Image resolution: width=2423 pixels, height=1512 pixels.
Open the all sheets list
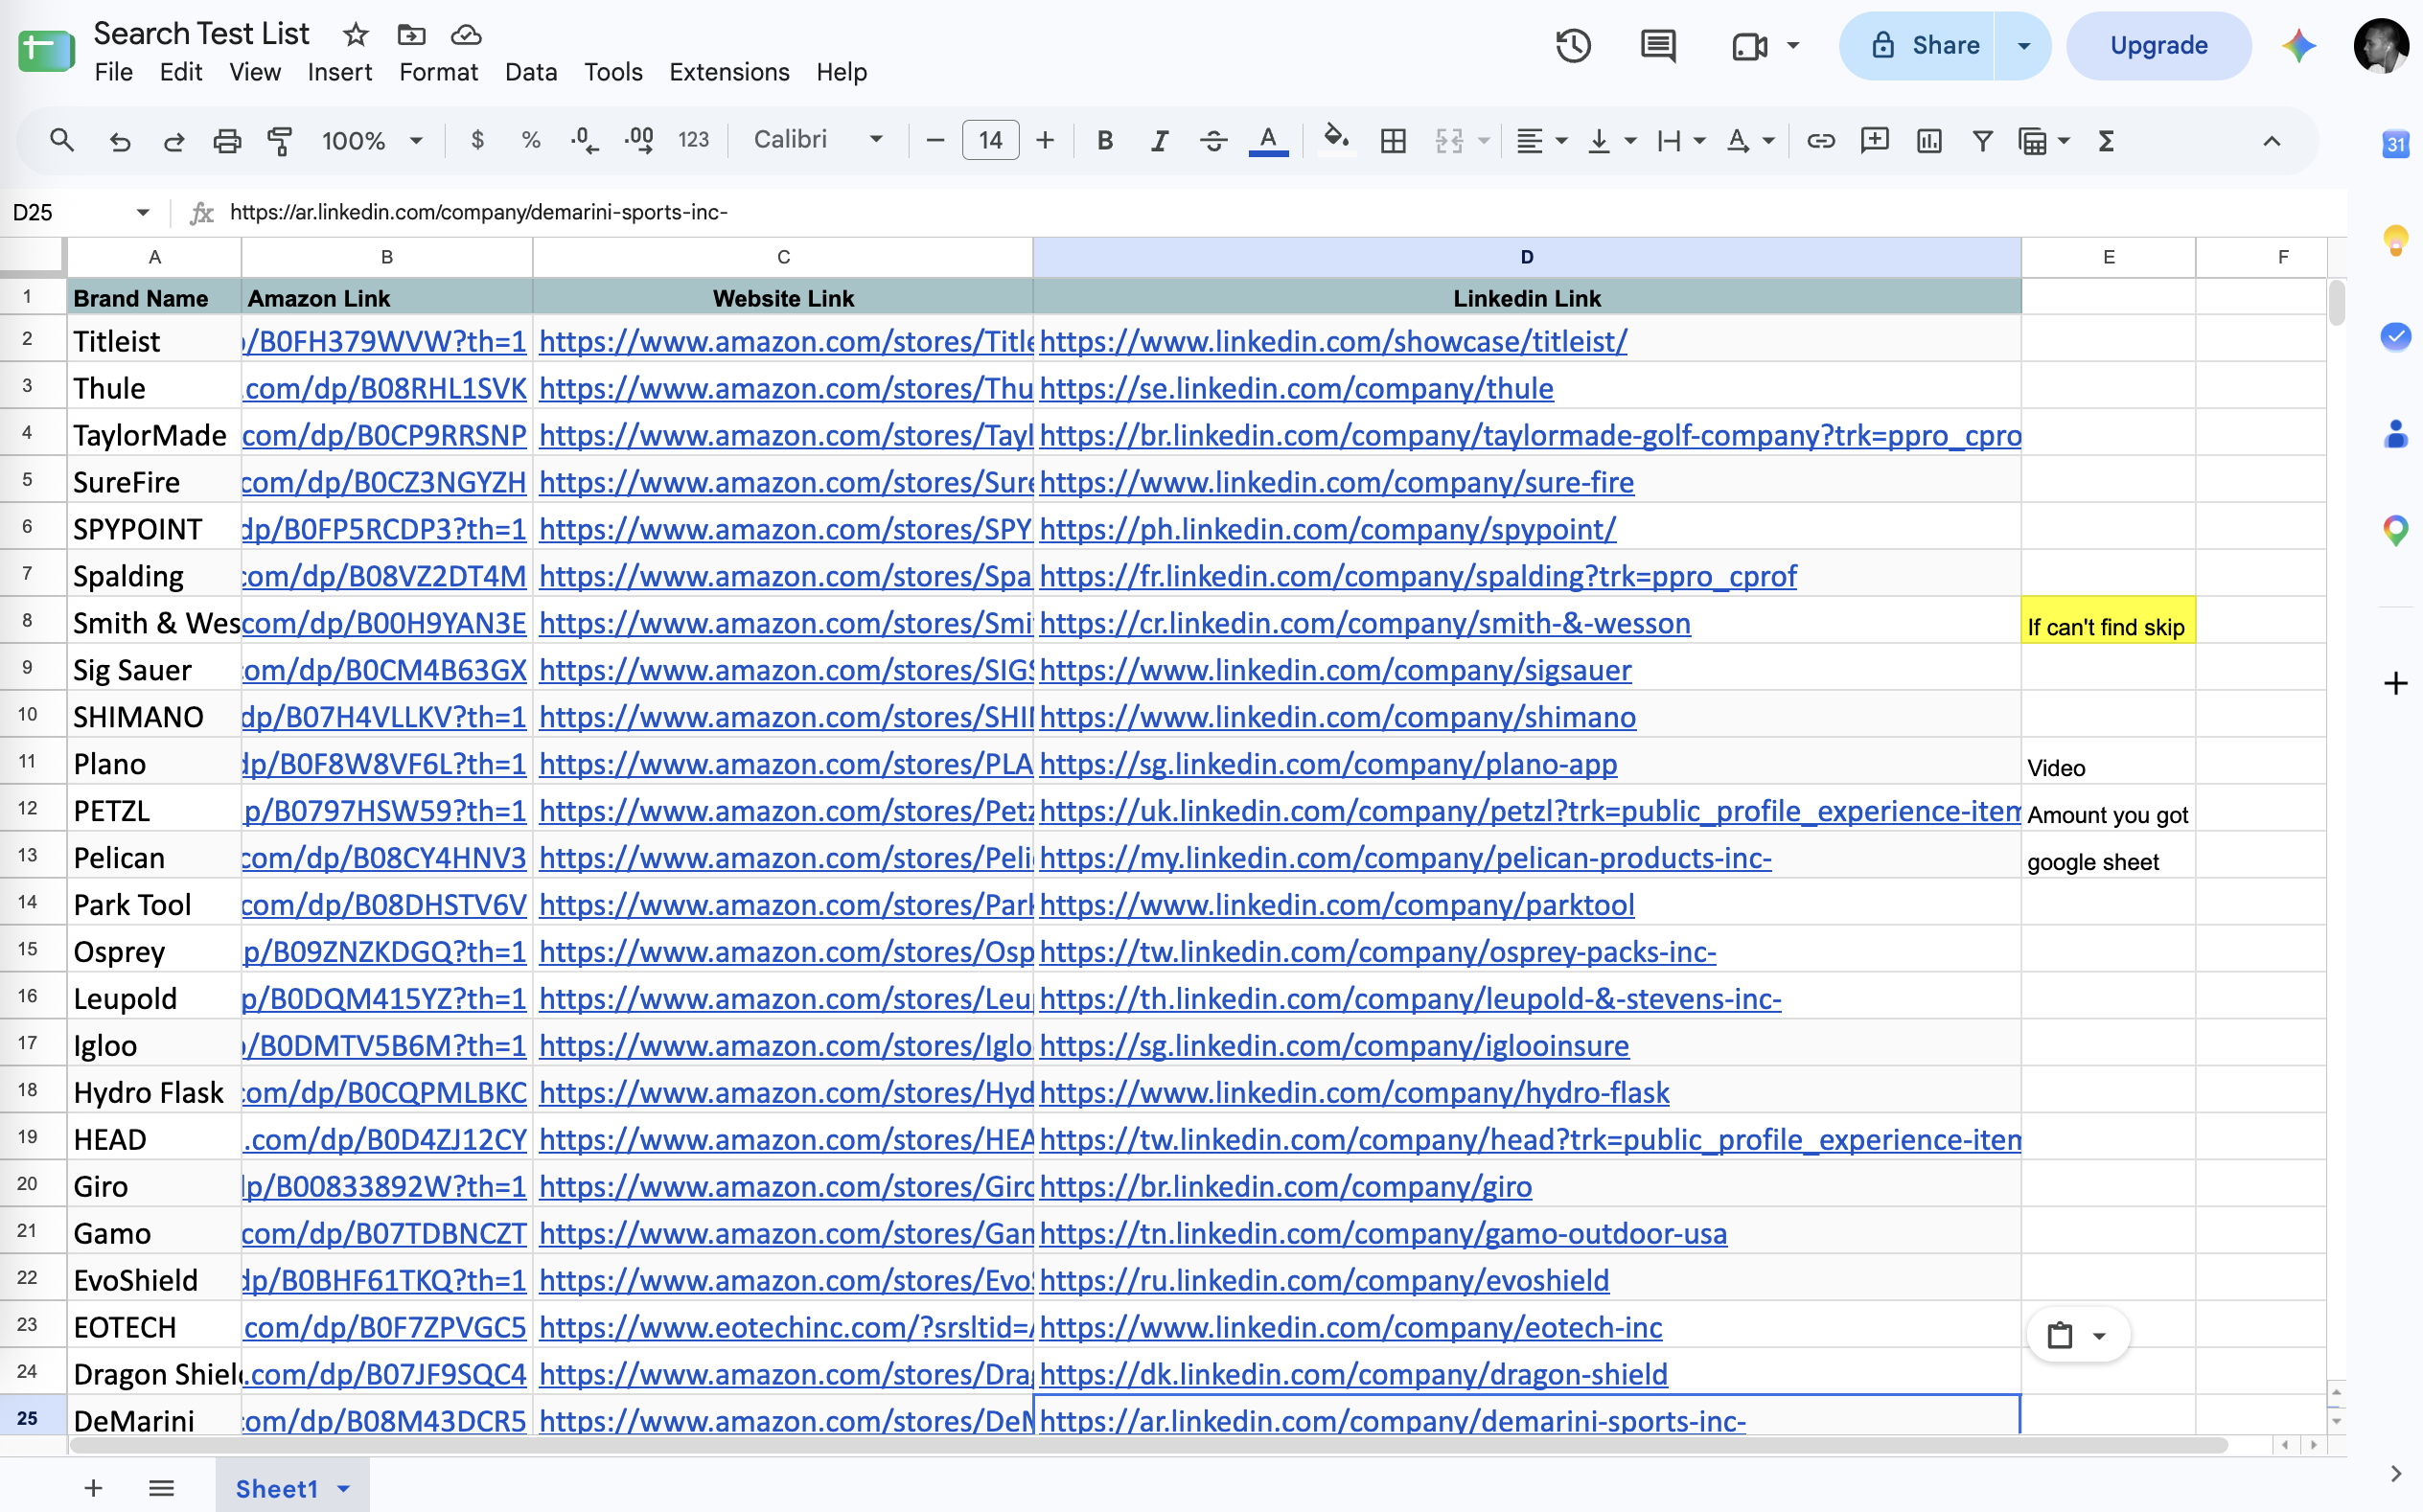coord(161,1488)
